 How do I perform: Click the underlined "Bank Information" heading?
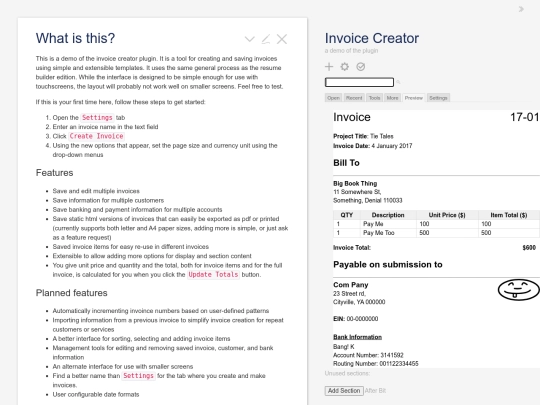tap(357, 337)
